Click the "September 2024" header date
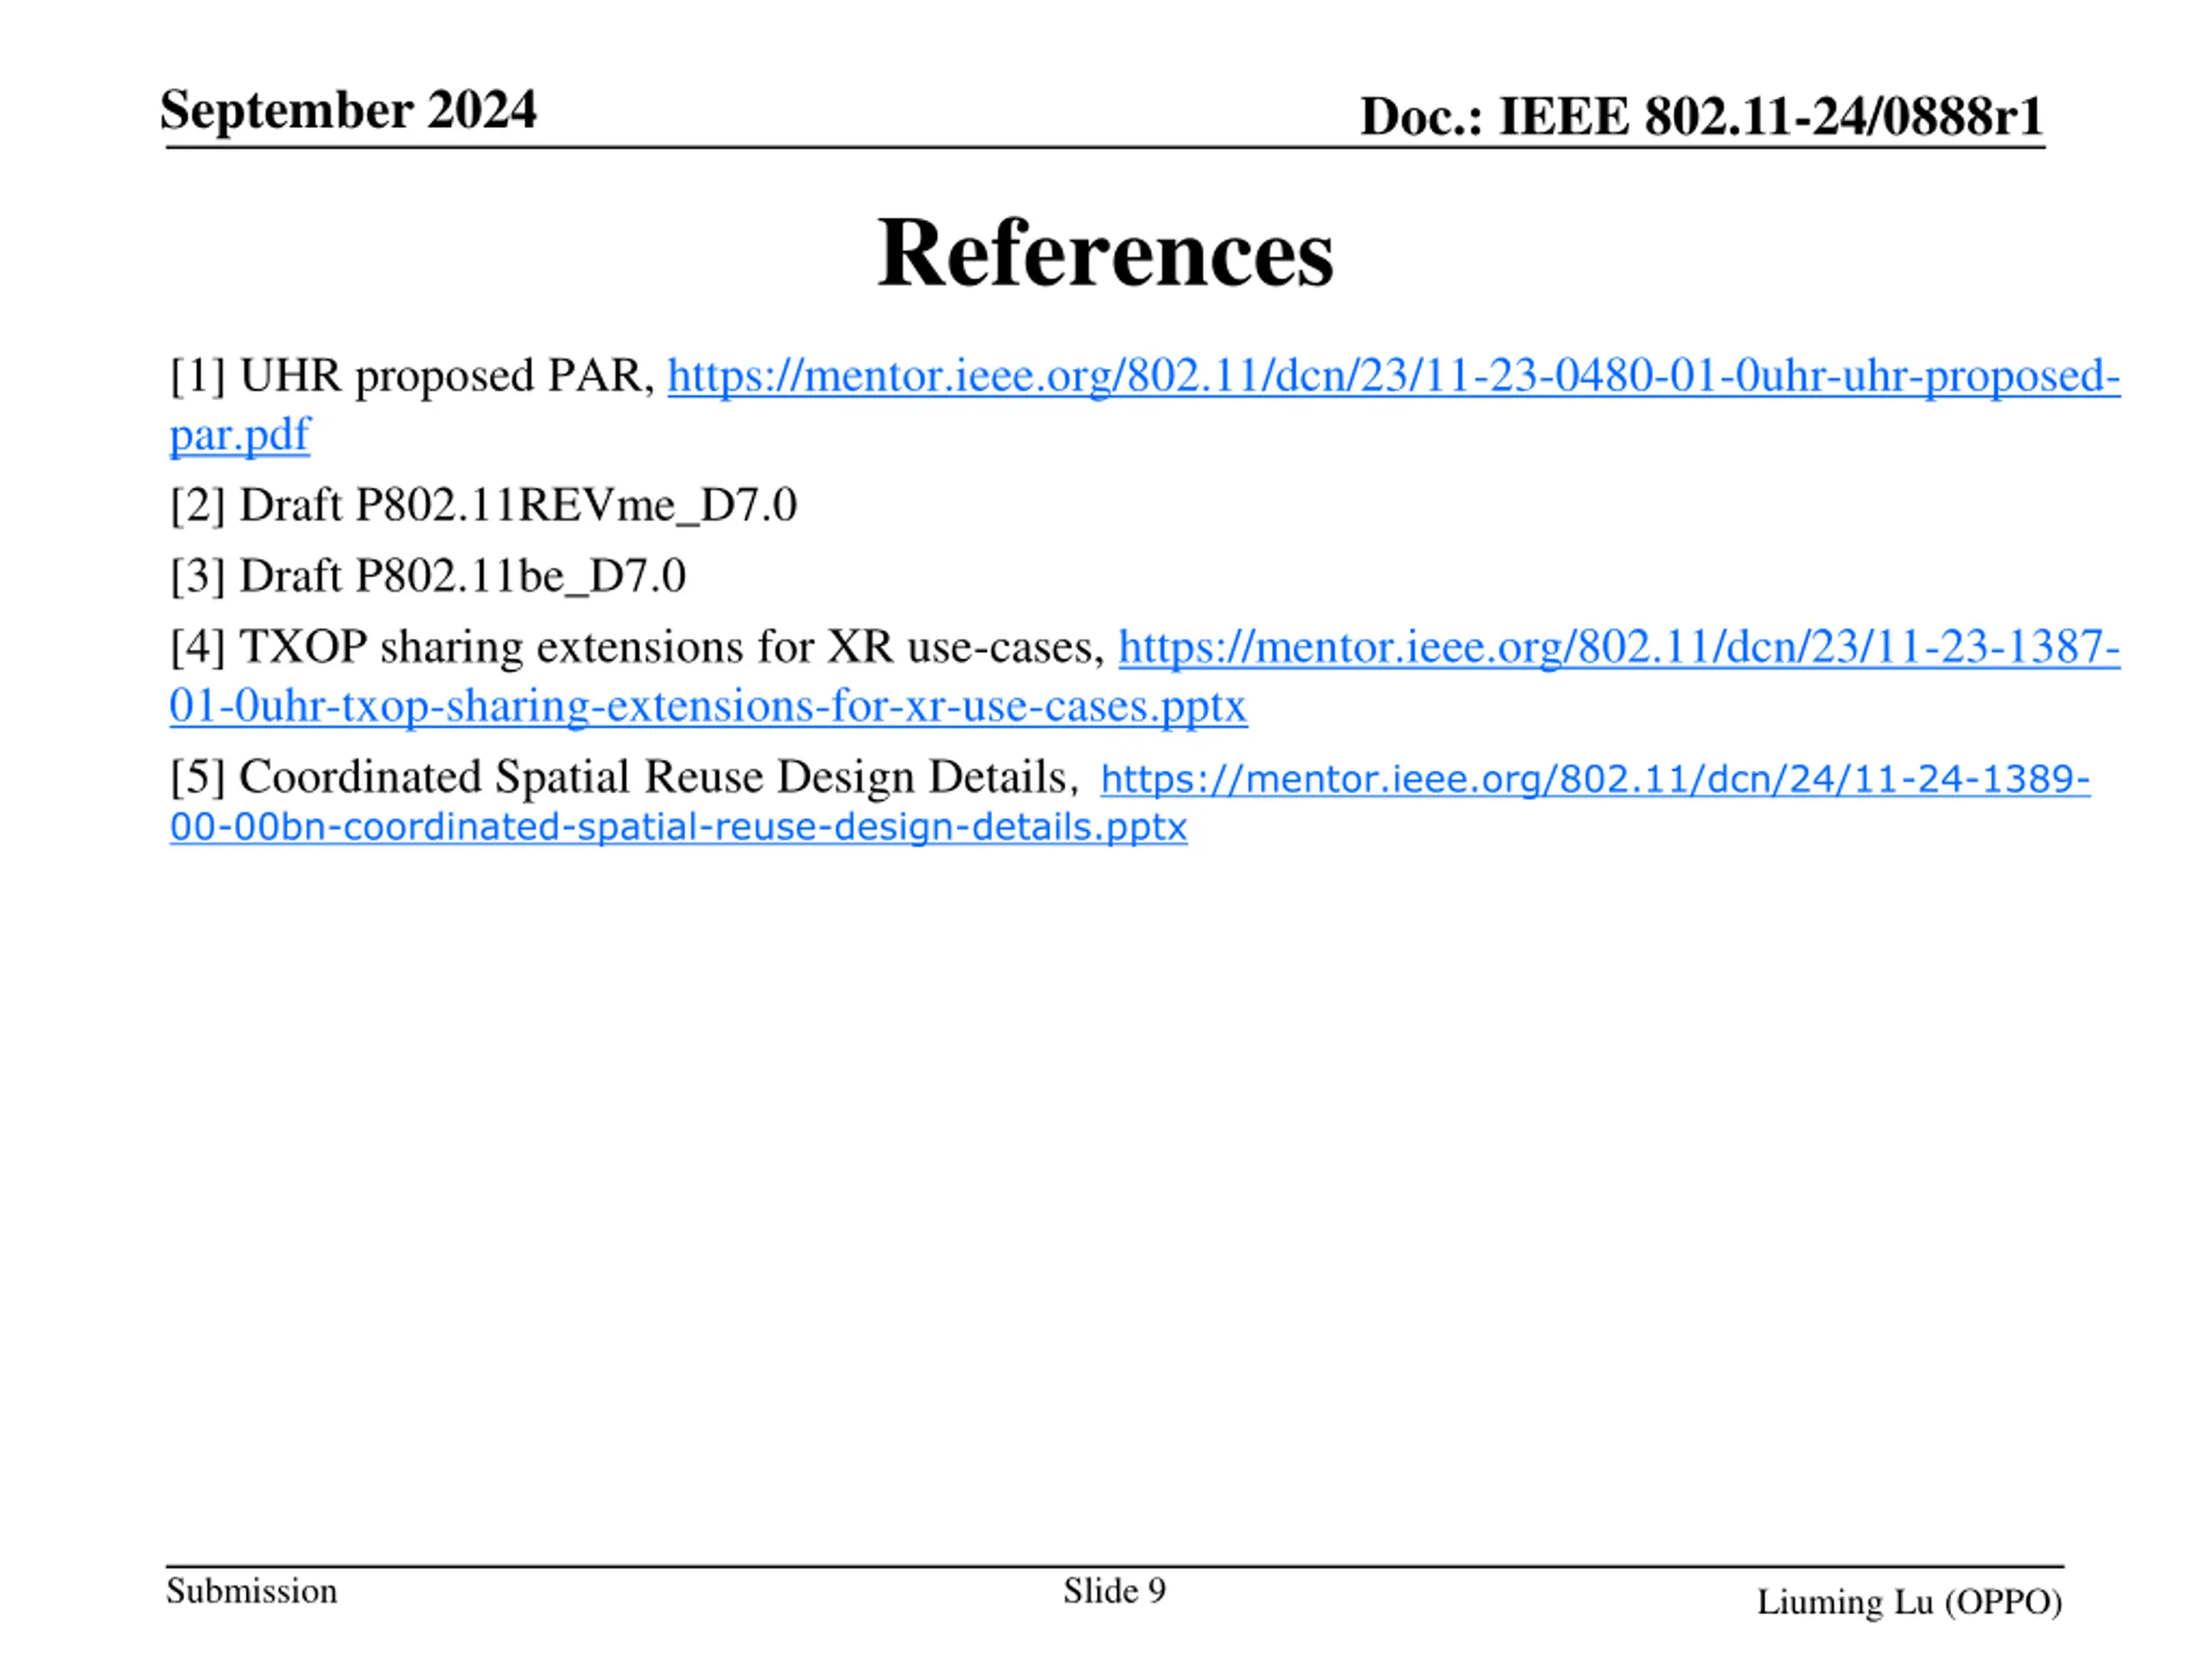 [x=348, y=109]
